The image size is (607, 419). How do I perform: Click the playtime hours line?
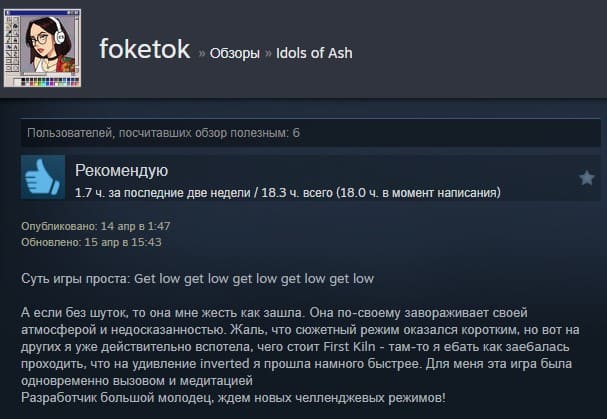tap(288, 192)
